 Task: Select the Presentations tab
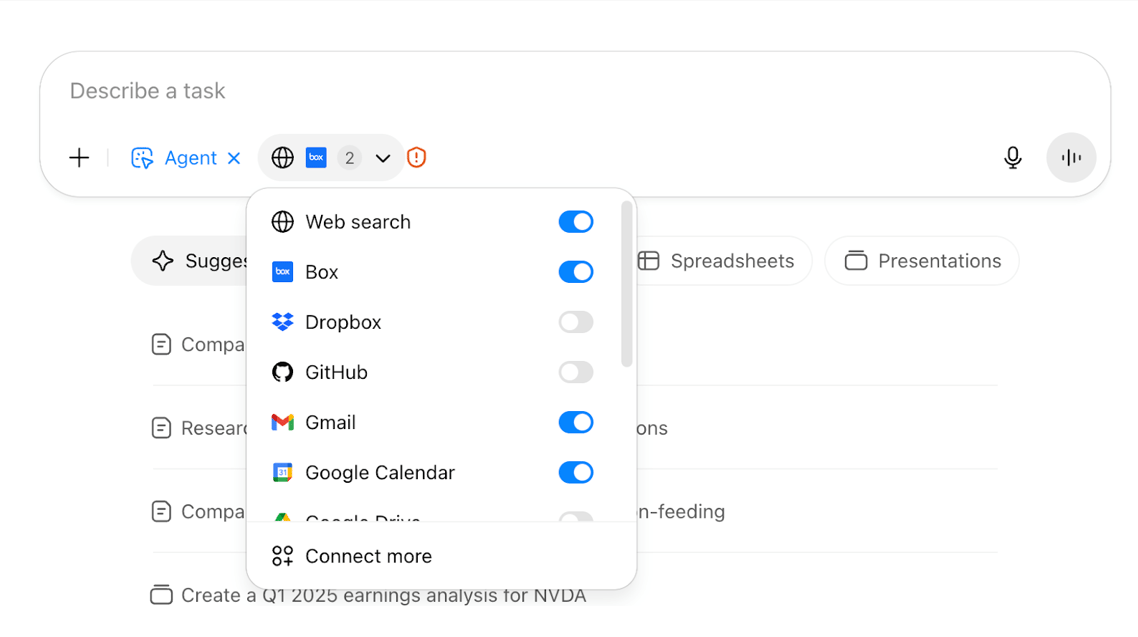(922, 261)
